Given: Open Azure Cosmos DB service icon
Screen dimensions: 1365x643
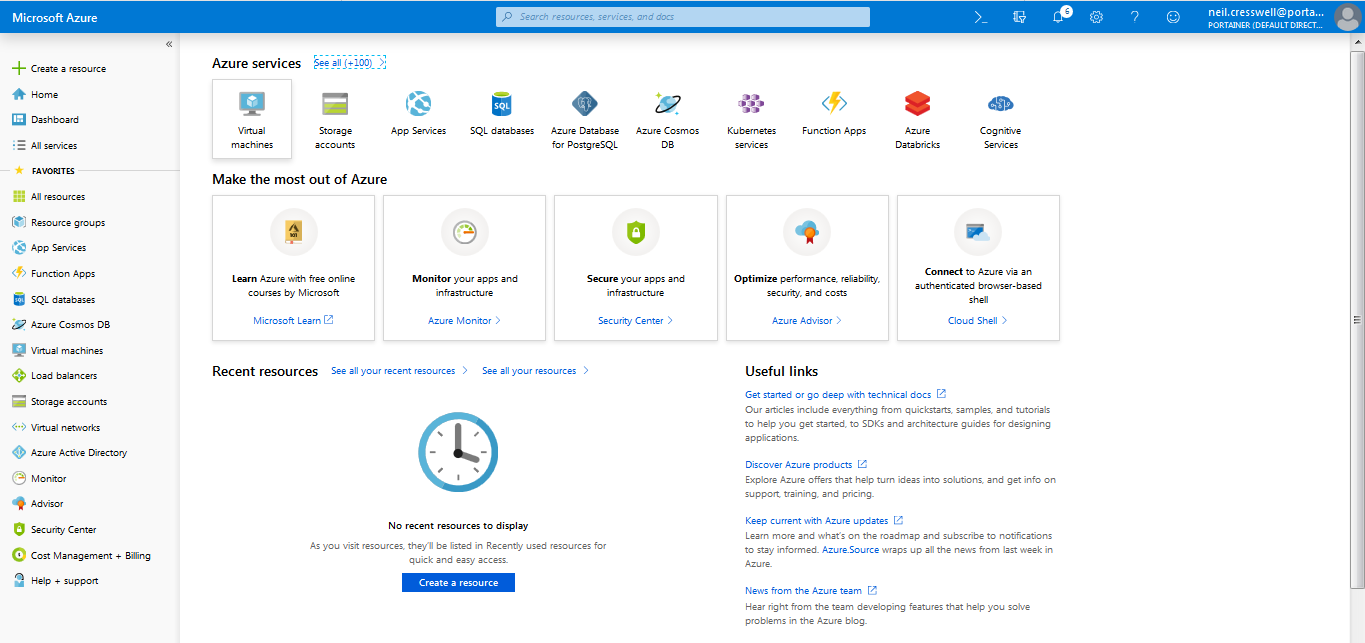Looking at the screenshot, I should tap(667, 104).
